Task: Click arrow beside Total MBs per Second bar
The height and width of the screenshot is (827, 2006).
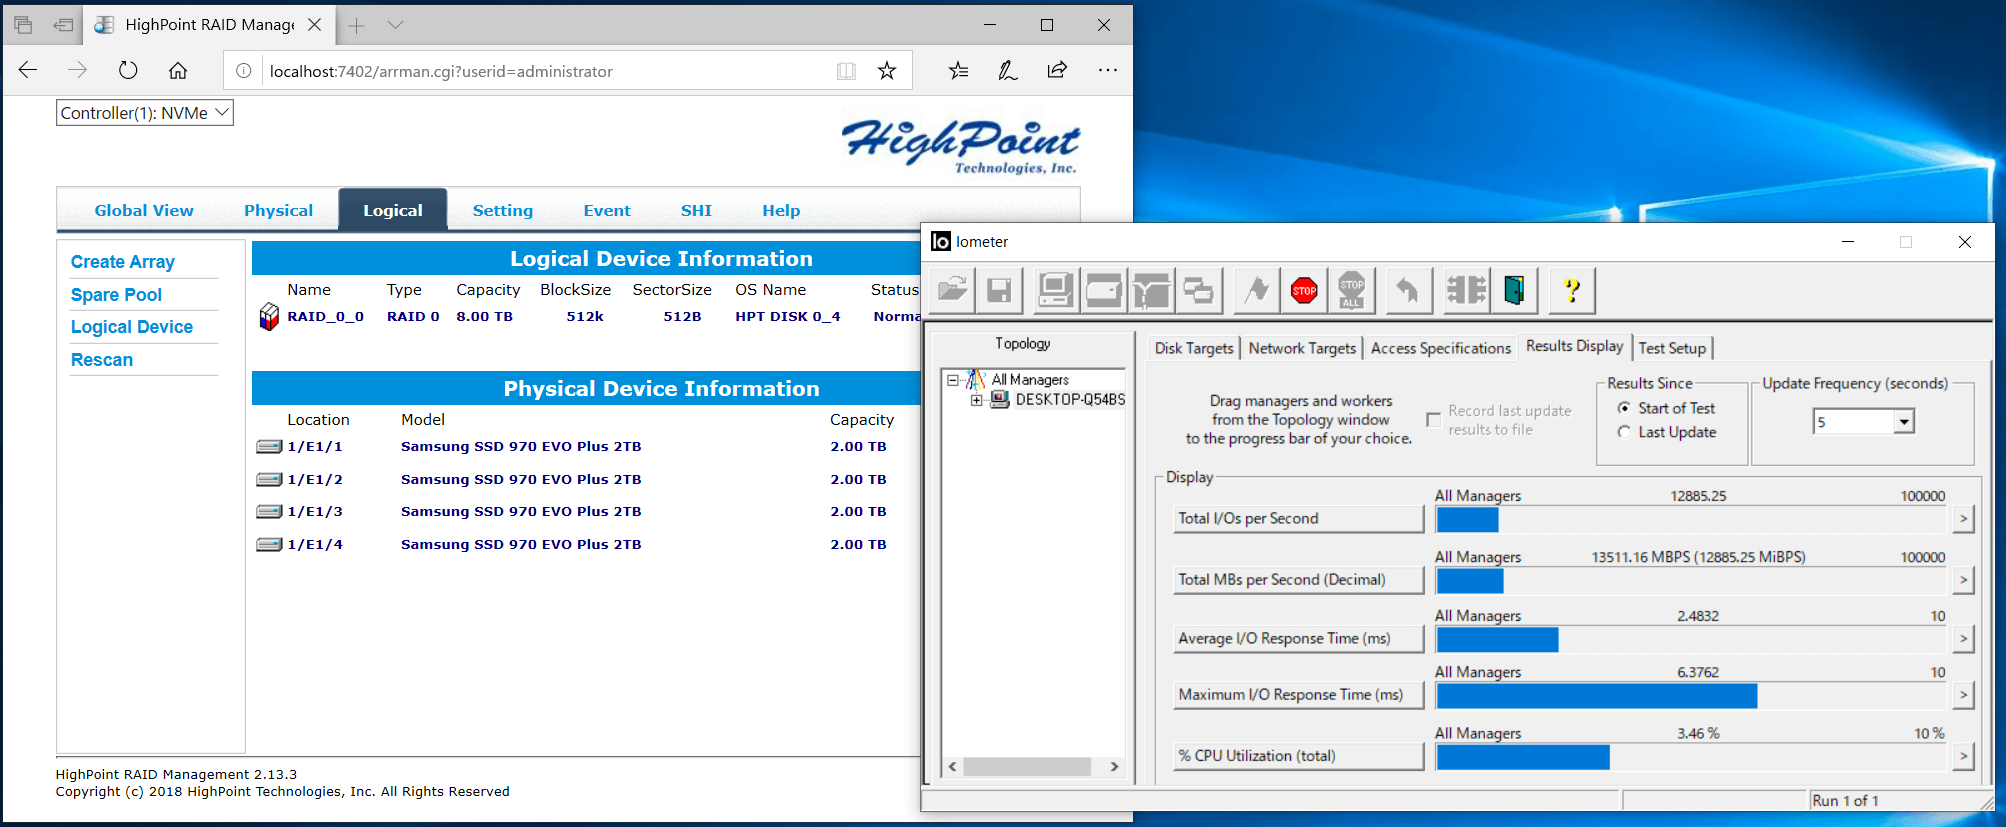Action: [x=1963, y=580]
